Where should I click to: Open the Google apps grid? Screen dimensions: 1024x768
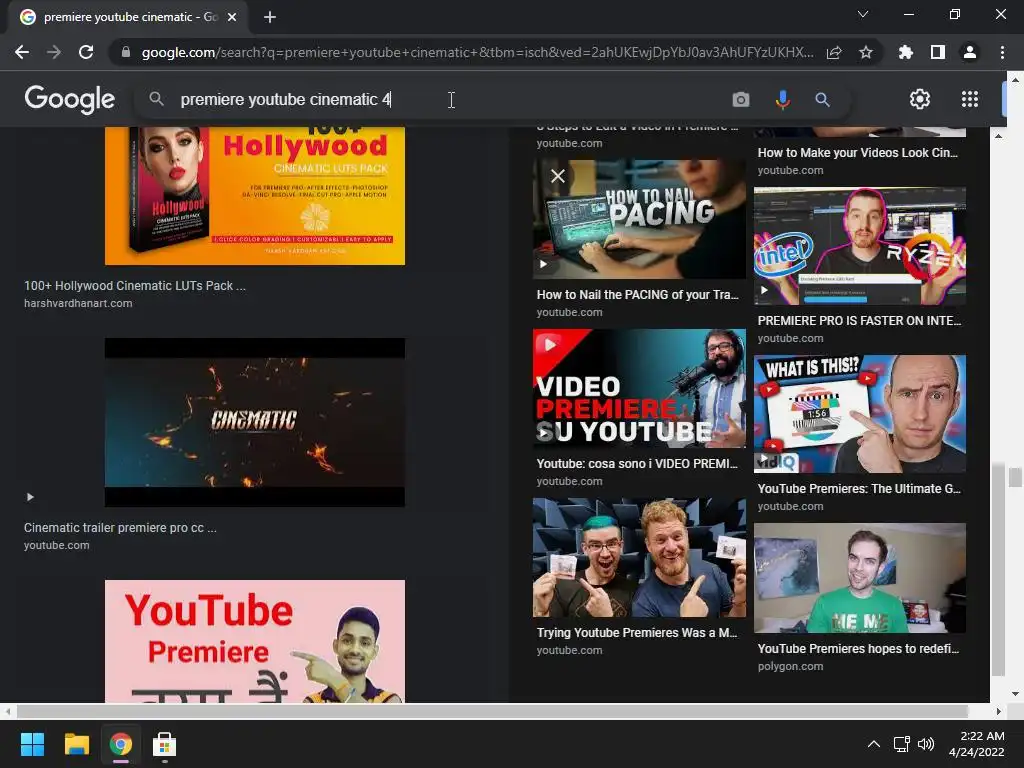pos(970,99)
